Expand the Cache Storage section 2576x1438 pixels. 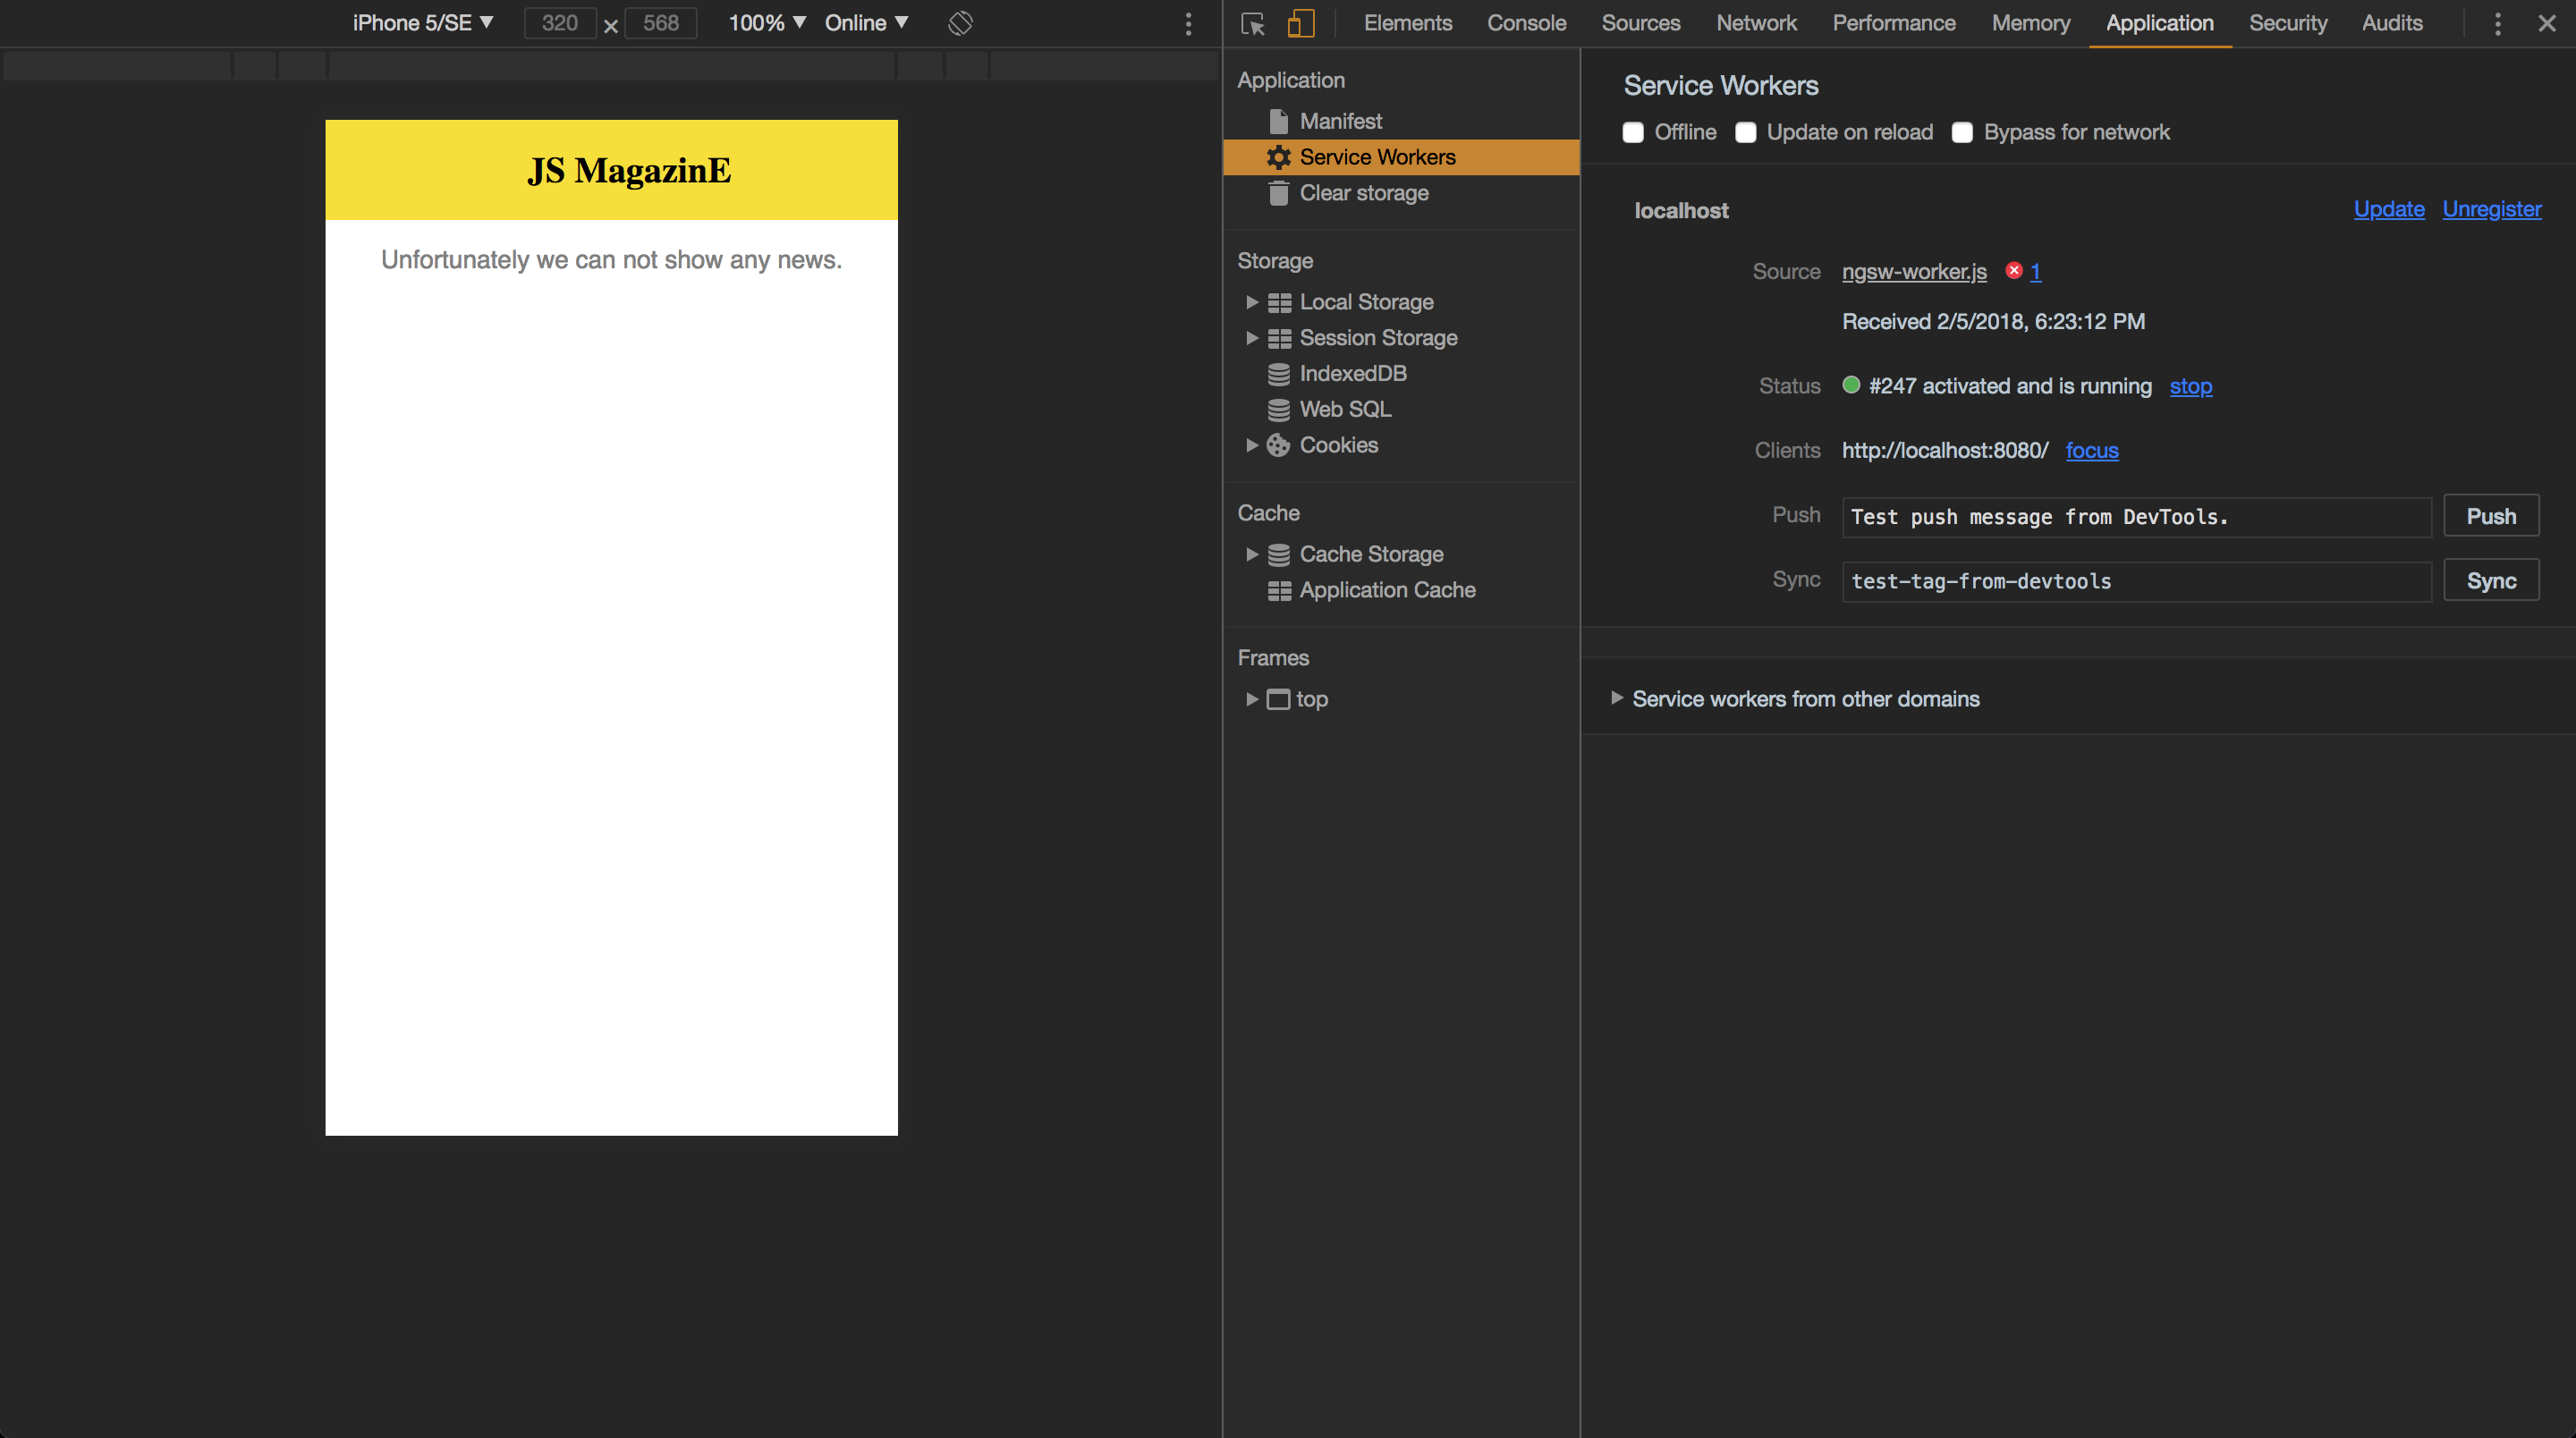point(1252,554)
